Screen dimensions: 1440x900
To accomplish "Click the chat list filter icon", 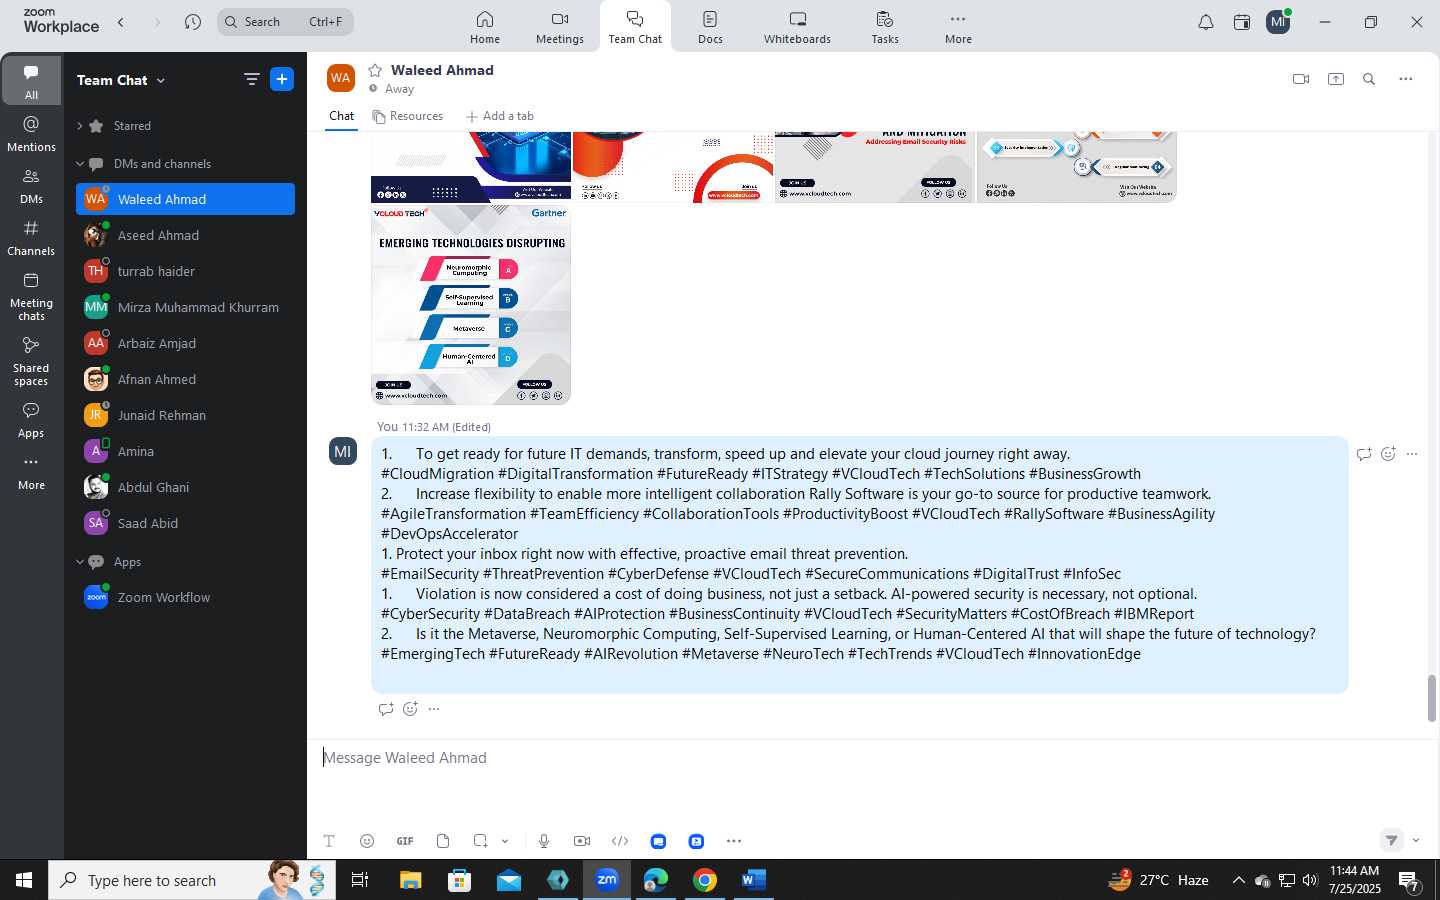I will point(252,80).
